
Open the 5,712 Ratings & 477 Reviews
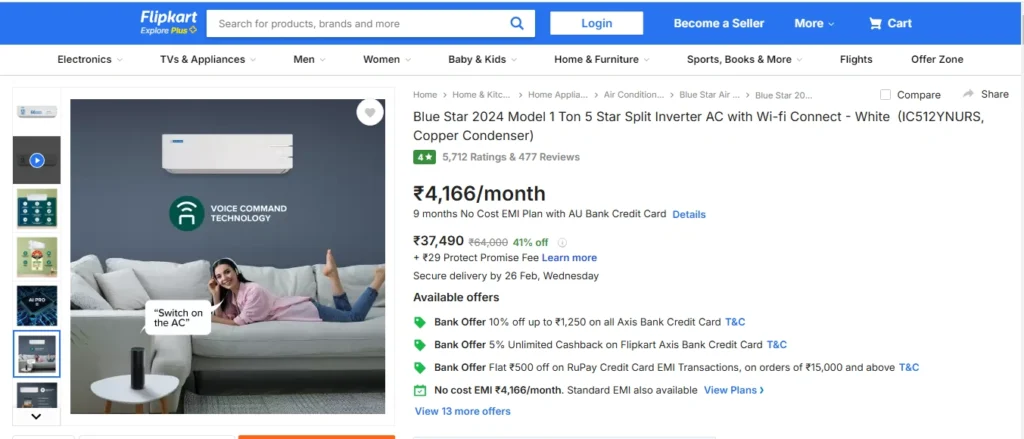(x=511, y=157)
